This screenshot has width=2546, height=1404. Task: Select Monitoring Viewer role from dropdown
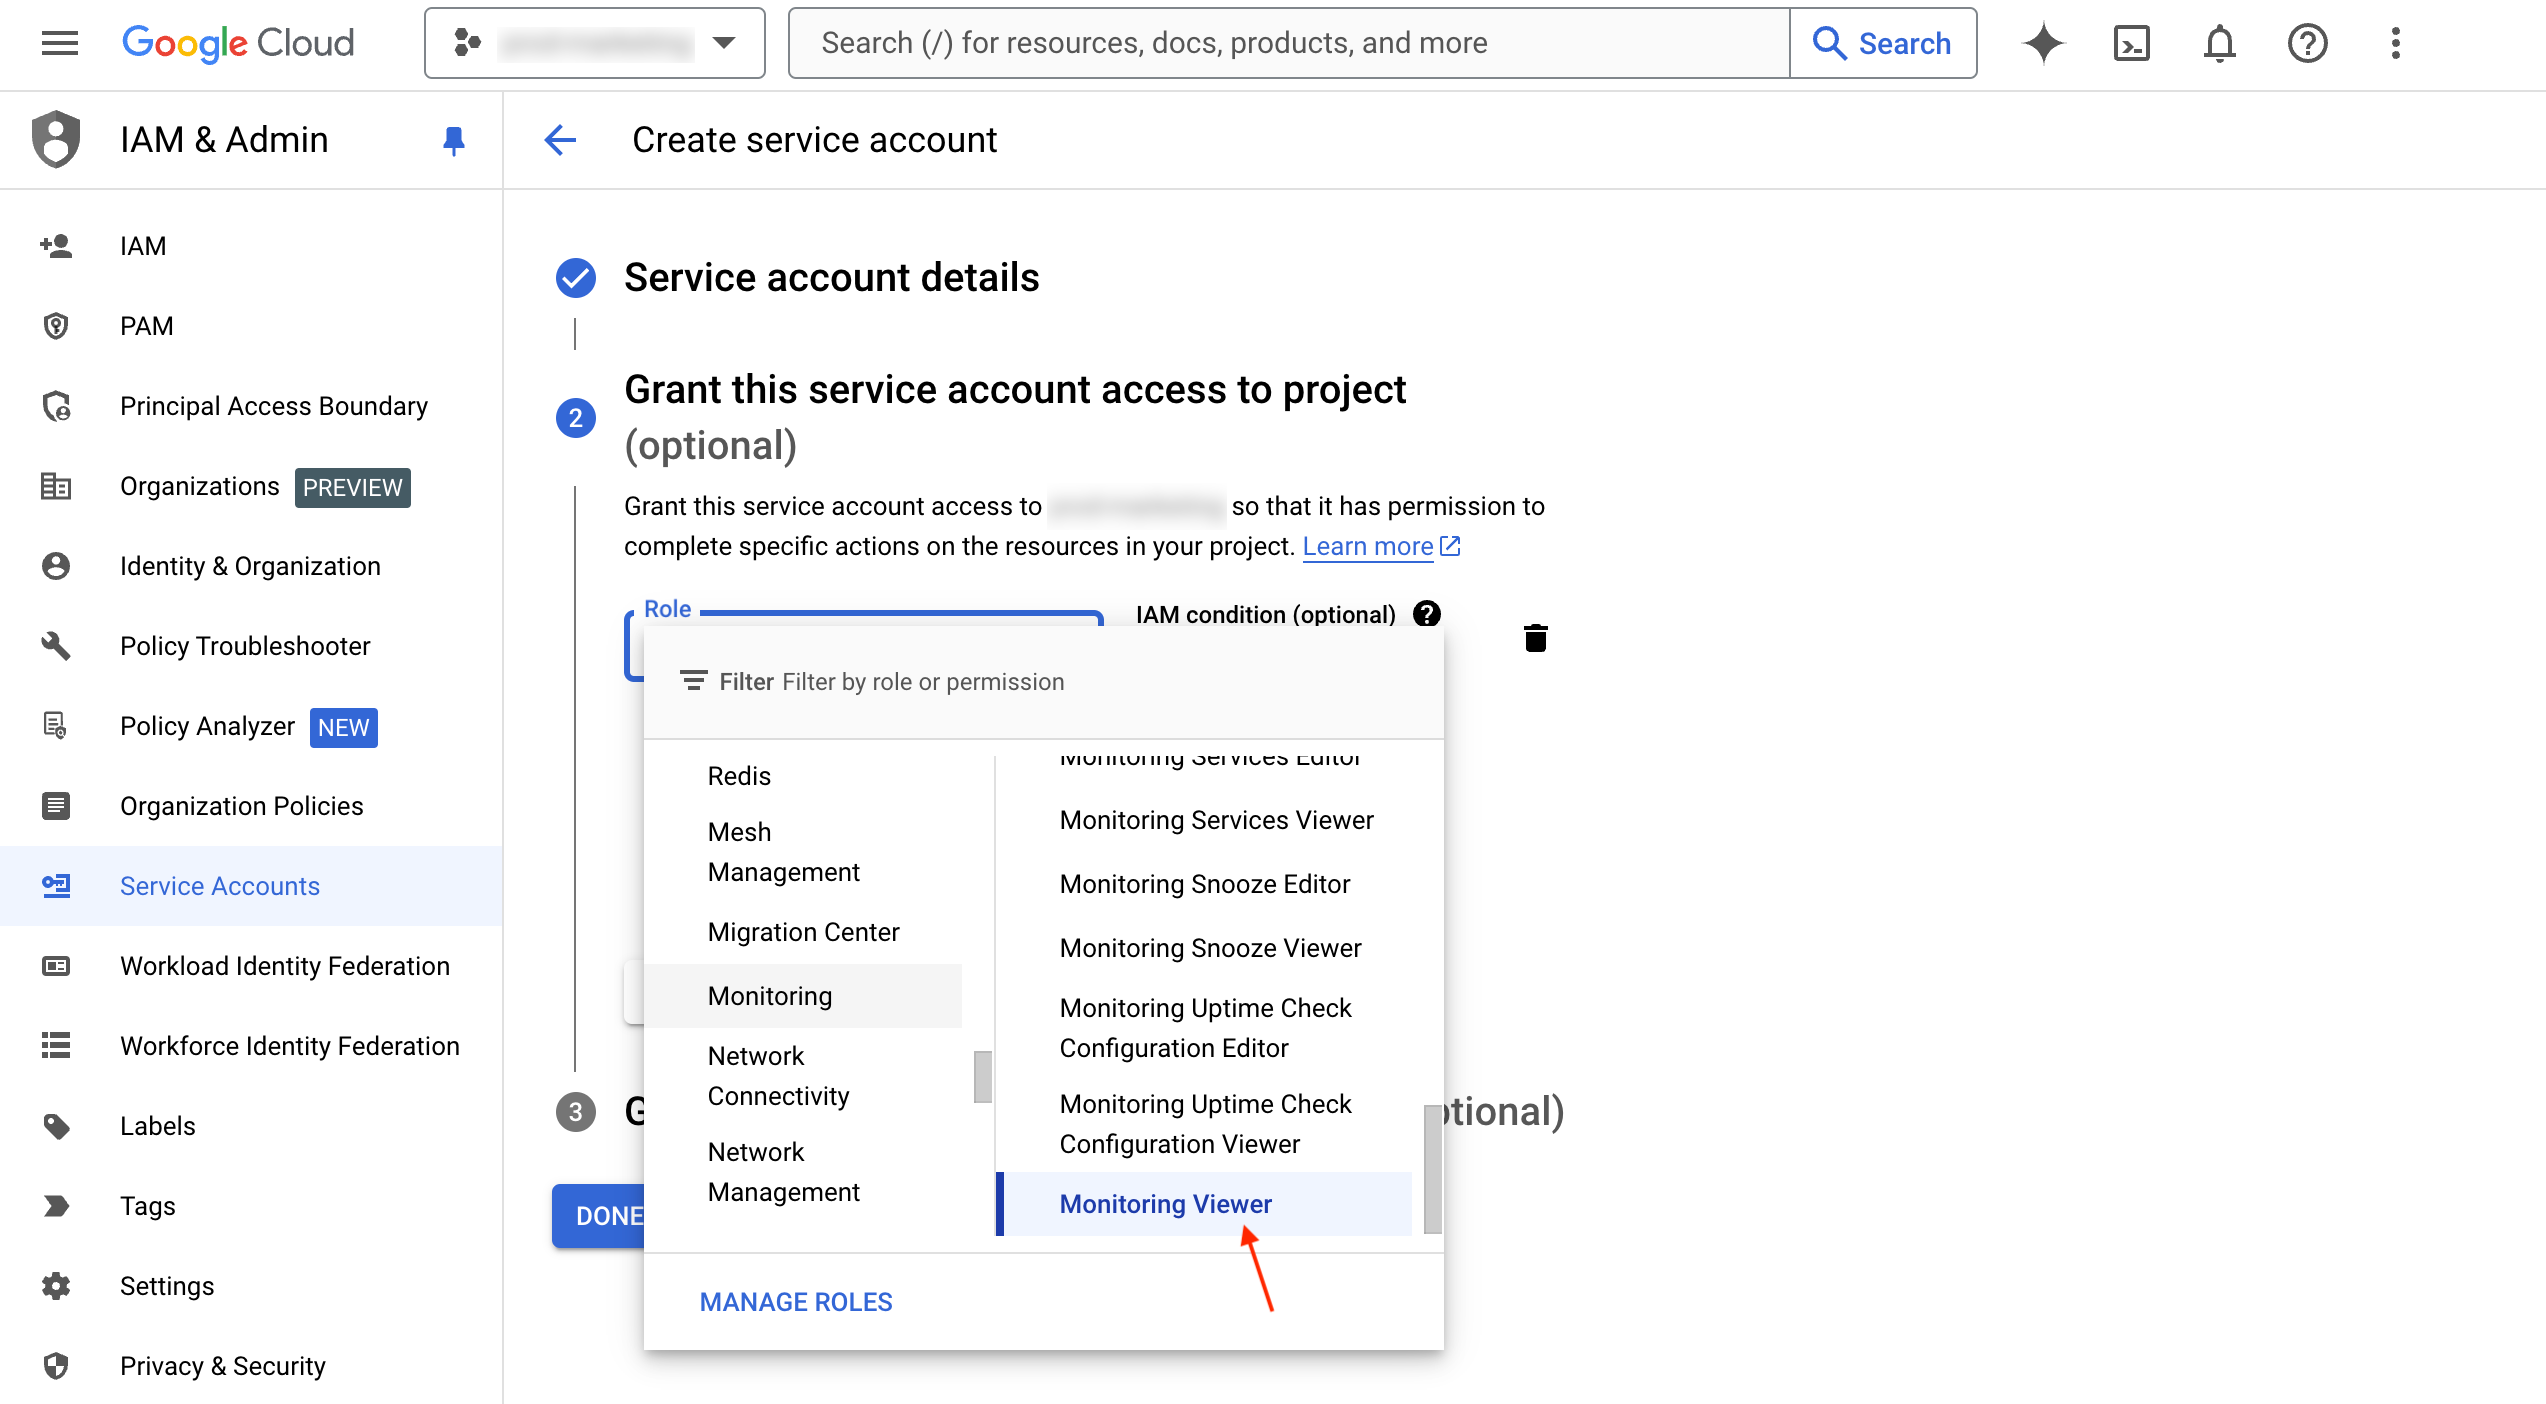(x=1165, y=1203)
